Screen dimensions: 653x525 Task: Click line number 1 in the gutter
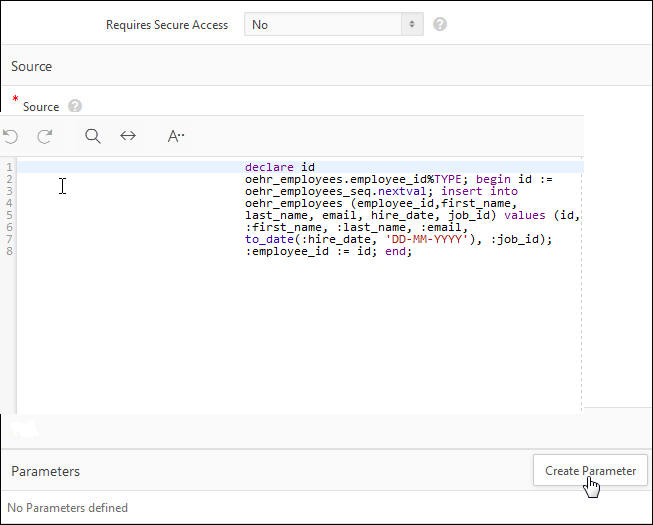(x=8, y=167)
